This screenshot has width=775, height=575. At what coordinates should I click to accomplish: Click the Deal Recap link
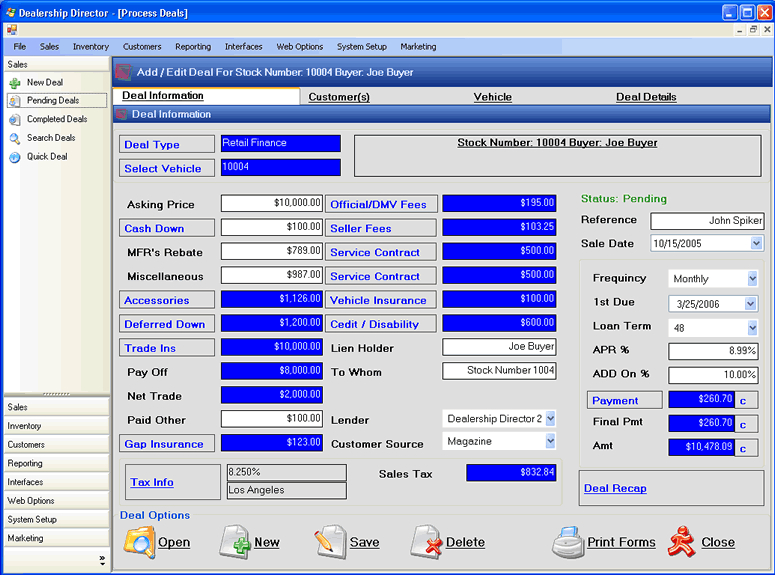click(x=615, y=488)
